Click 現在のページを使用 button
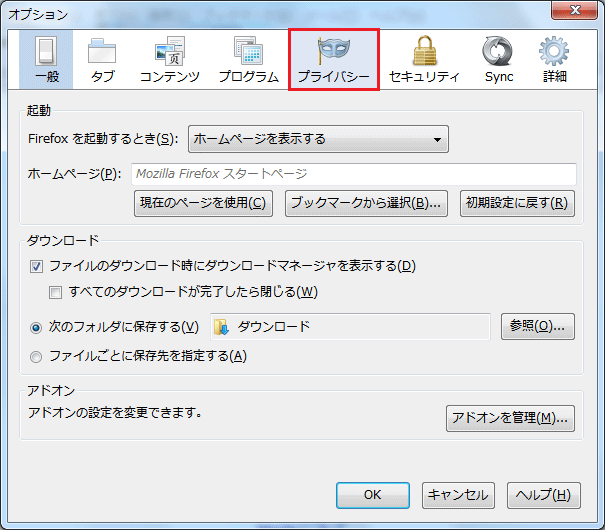This screenshot has height=530, width=605. pos(203,203)
